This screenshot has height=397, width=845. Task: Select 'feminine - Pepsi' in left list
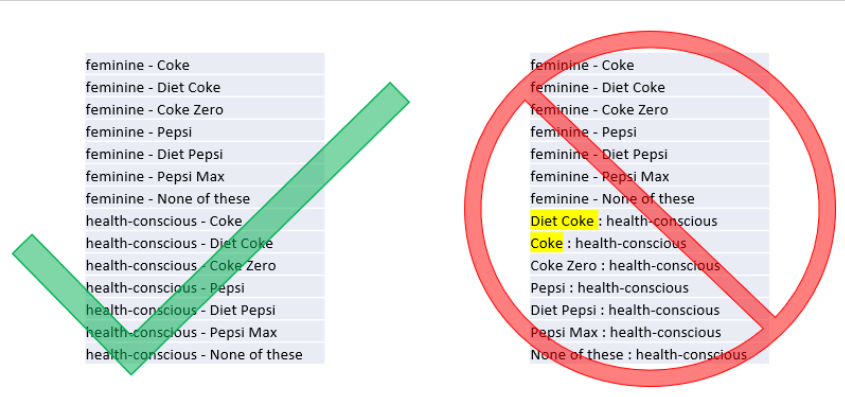point(205,132)
